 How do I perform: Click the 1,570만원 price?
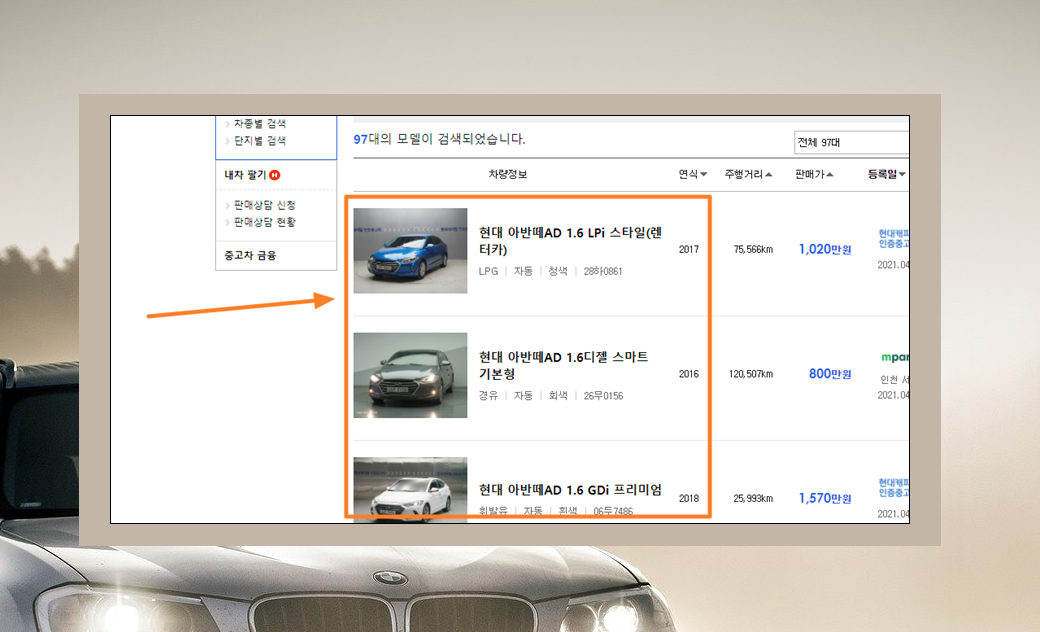[x=824, y=498]
